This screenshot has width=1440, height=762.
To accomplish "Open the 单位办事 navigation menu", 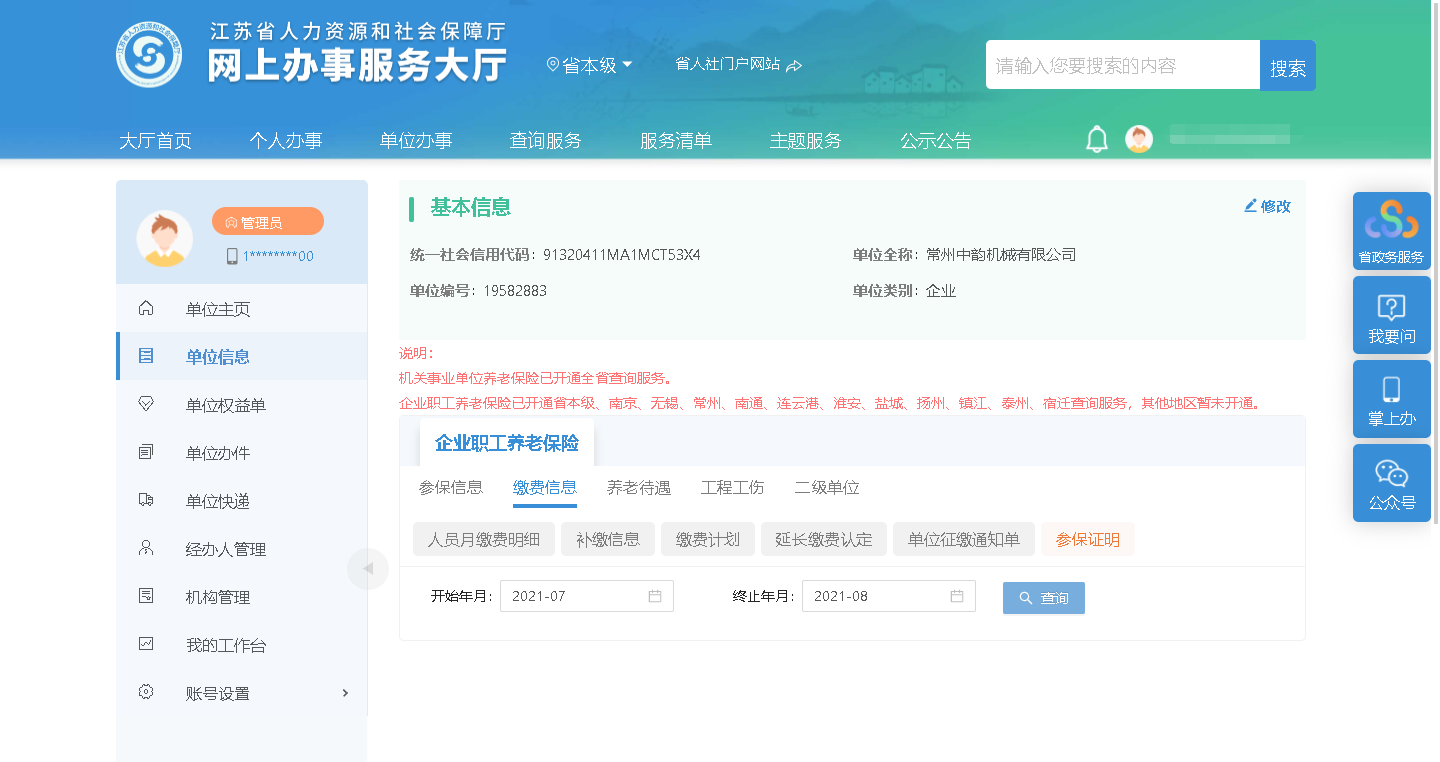I will [x=416, y=141].
